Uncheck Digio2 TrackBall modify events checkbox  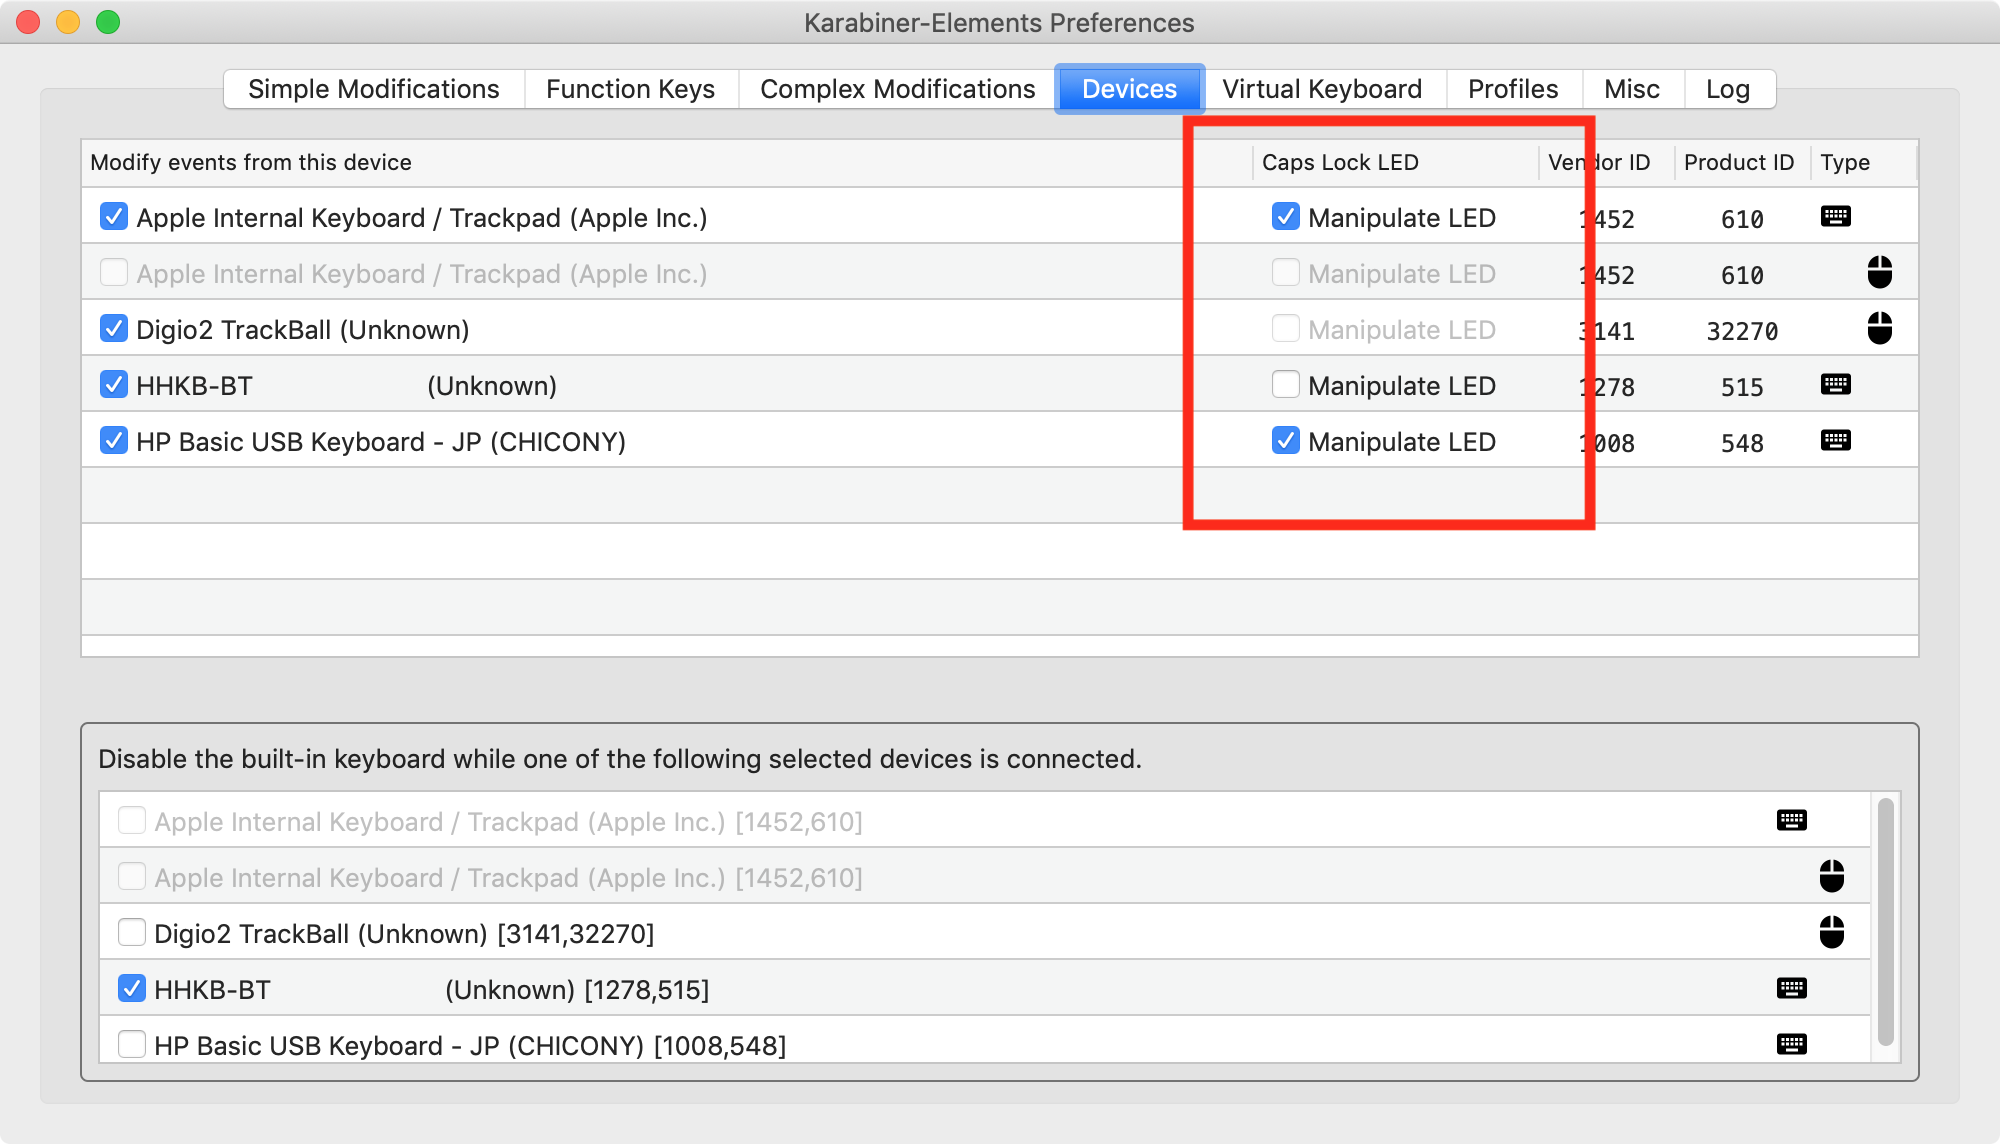click(x=114, y=329)
